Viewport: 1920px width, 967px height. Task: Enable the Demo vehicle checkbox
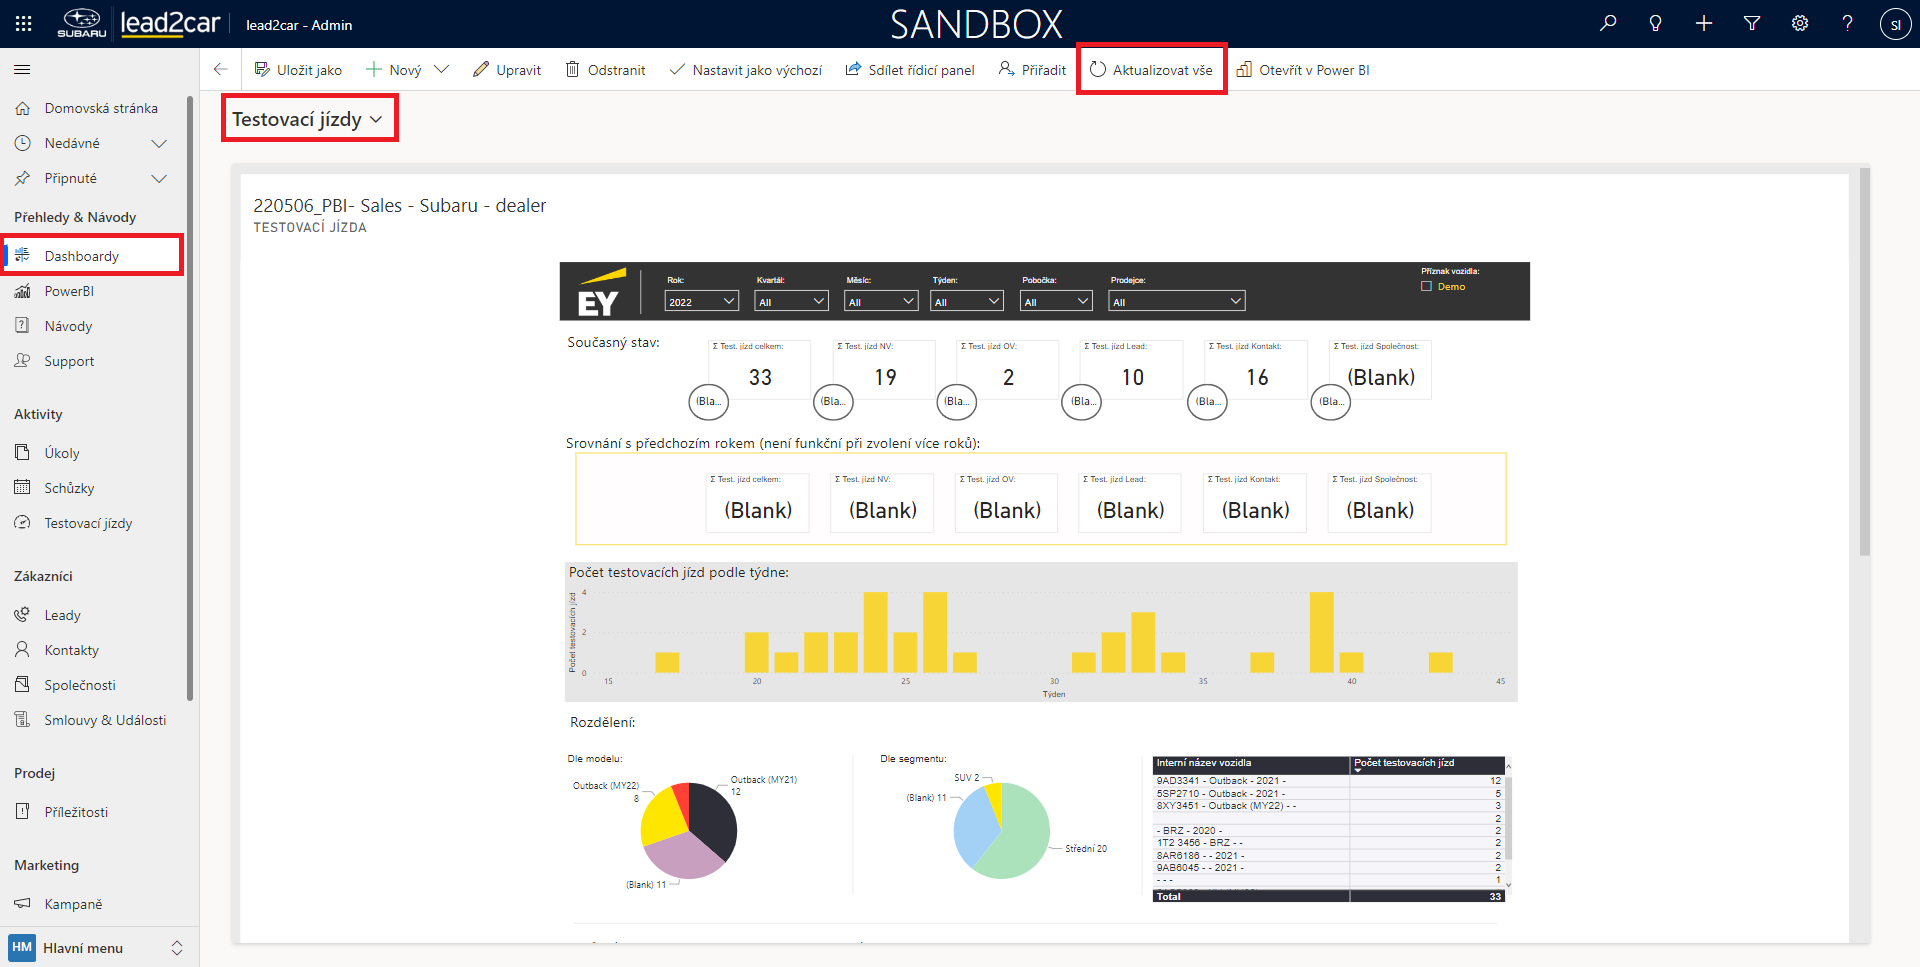coord(1427,287)
